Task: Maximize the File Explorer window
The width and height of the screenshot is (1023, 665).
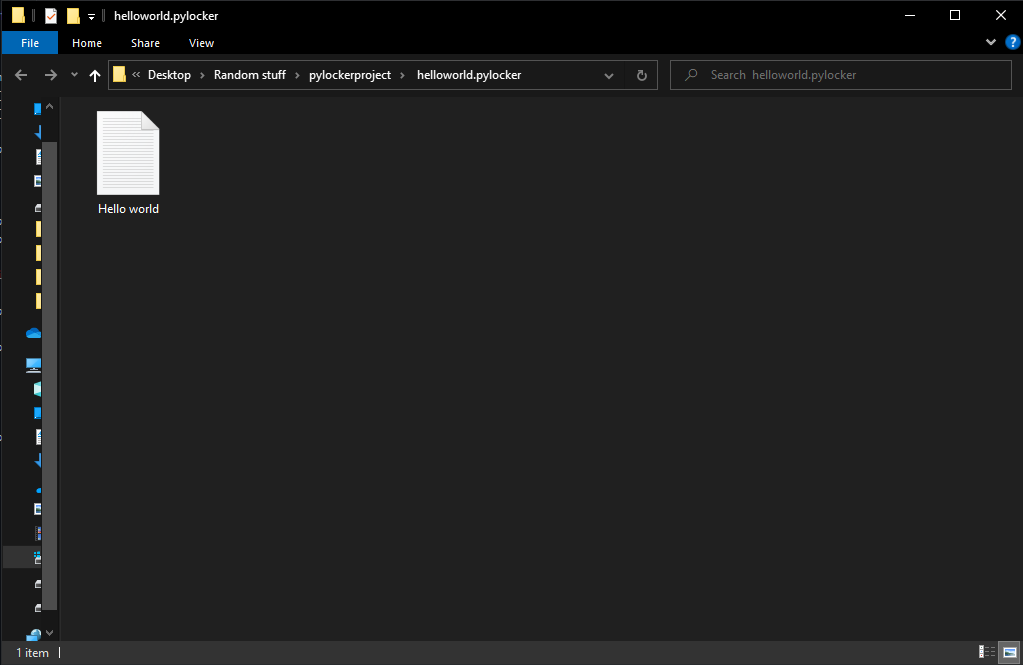Action: pos(955,16)
